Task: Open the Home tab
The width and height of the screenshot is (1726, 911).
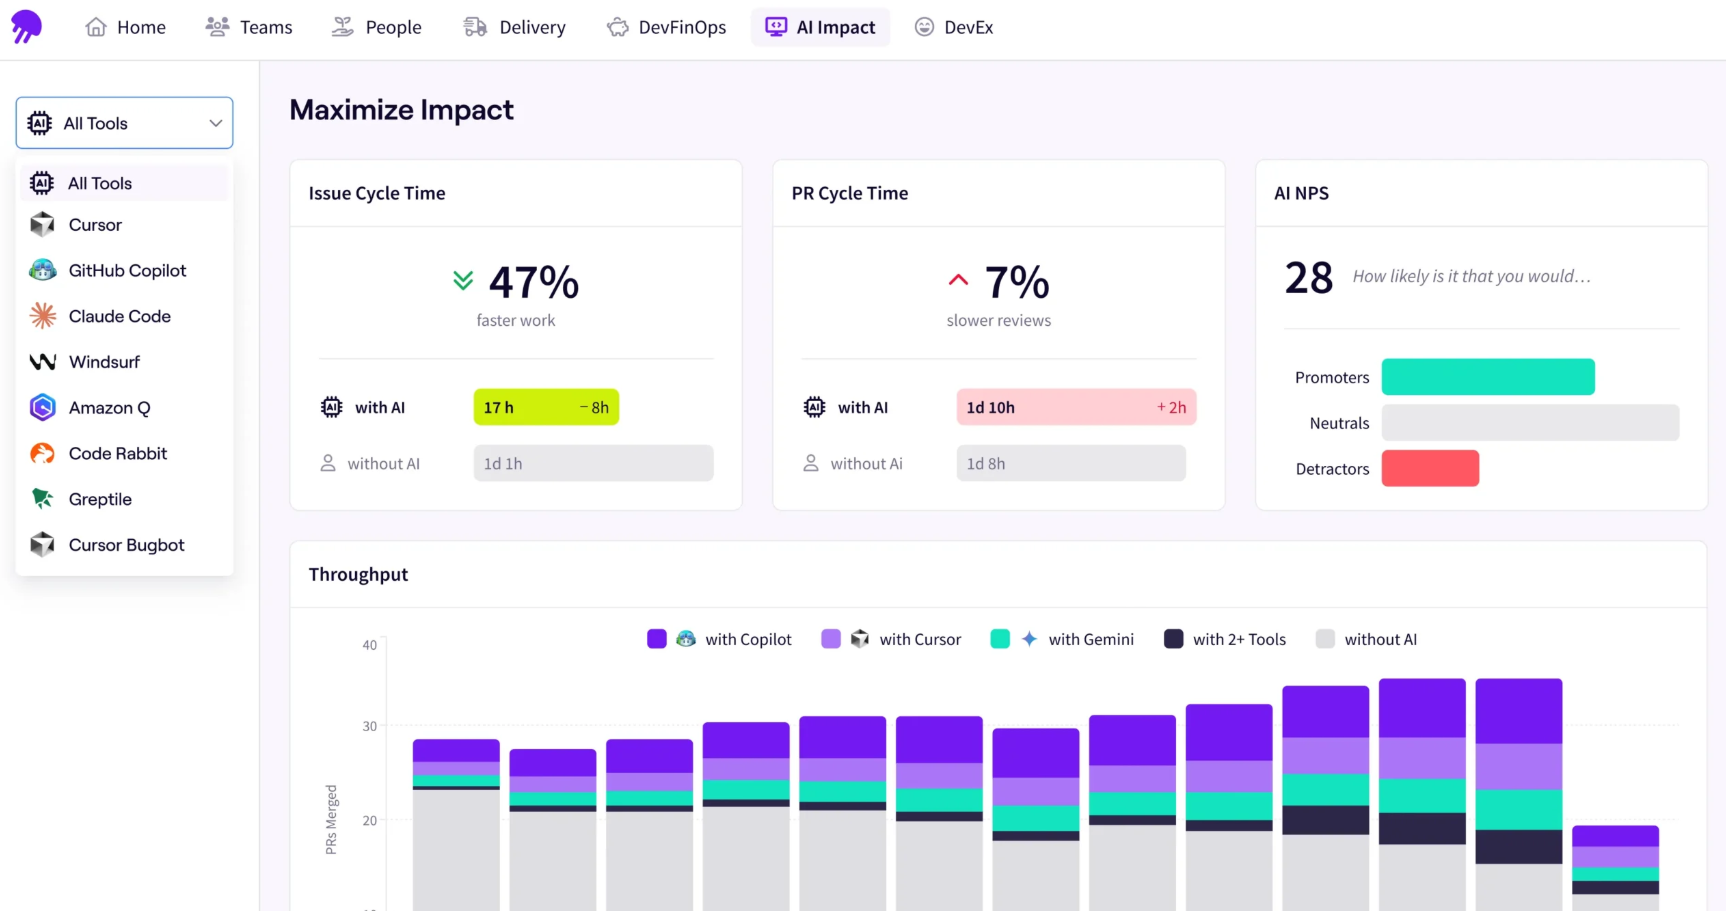Action: point(126,27)
